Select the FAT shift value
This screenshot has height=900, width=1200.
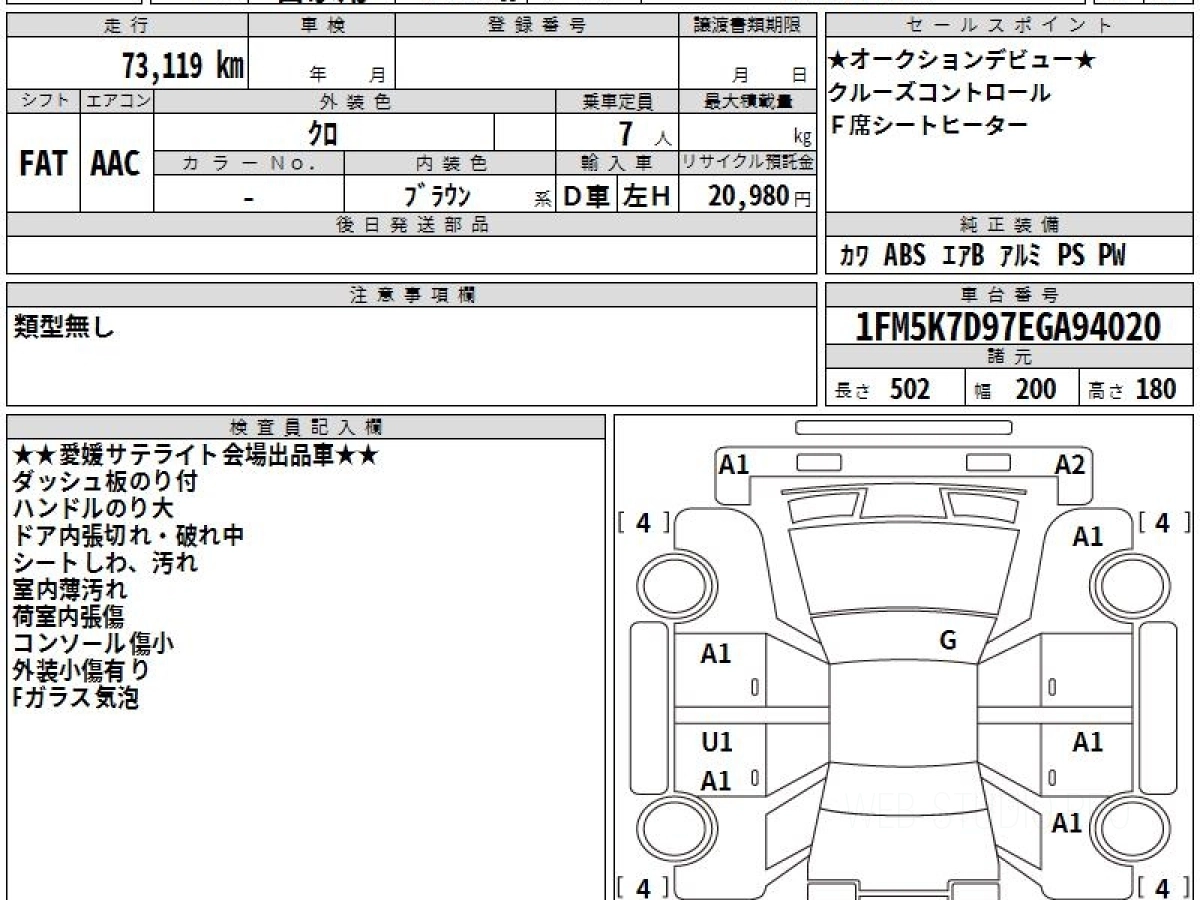pyautogui.click(x=43, y=163)
